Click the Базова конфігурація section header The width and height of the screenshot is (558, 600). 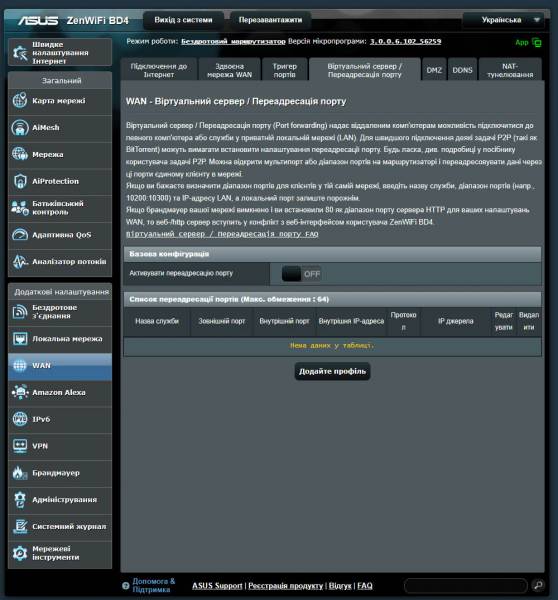(332, 254)
